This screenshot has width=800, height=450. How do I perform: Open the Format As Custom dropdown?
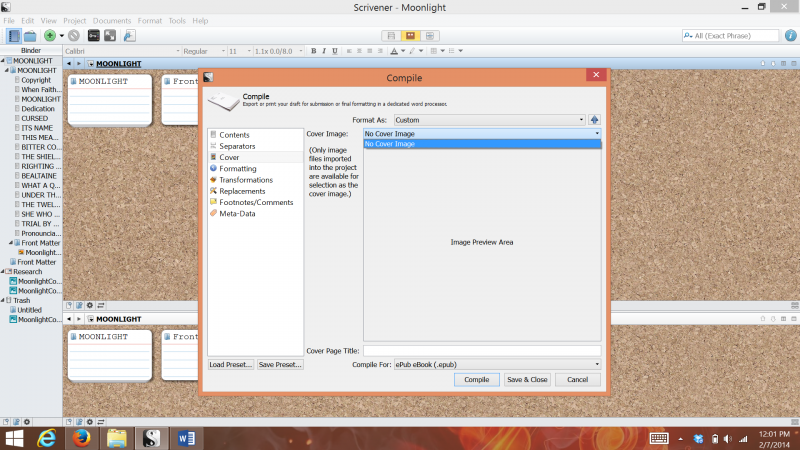coord(489,120)
